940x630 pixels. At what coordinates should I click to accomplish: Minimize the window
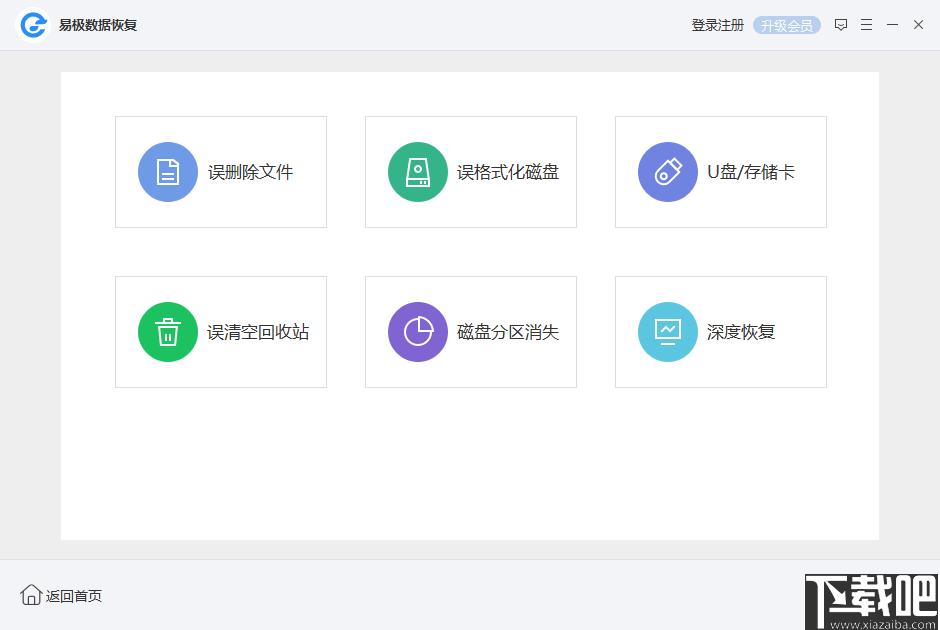click(893, 25)
